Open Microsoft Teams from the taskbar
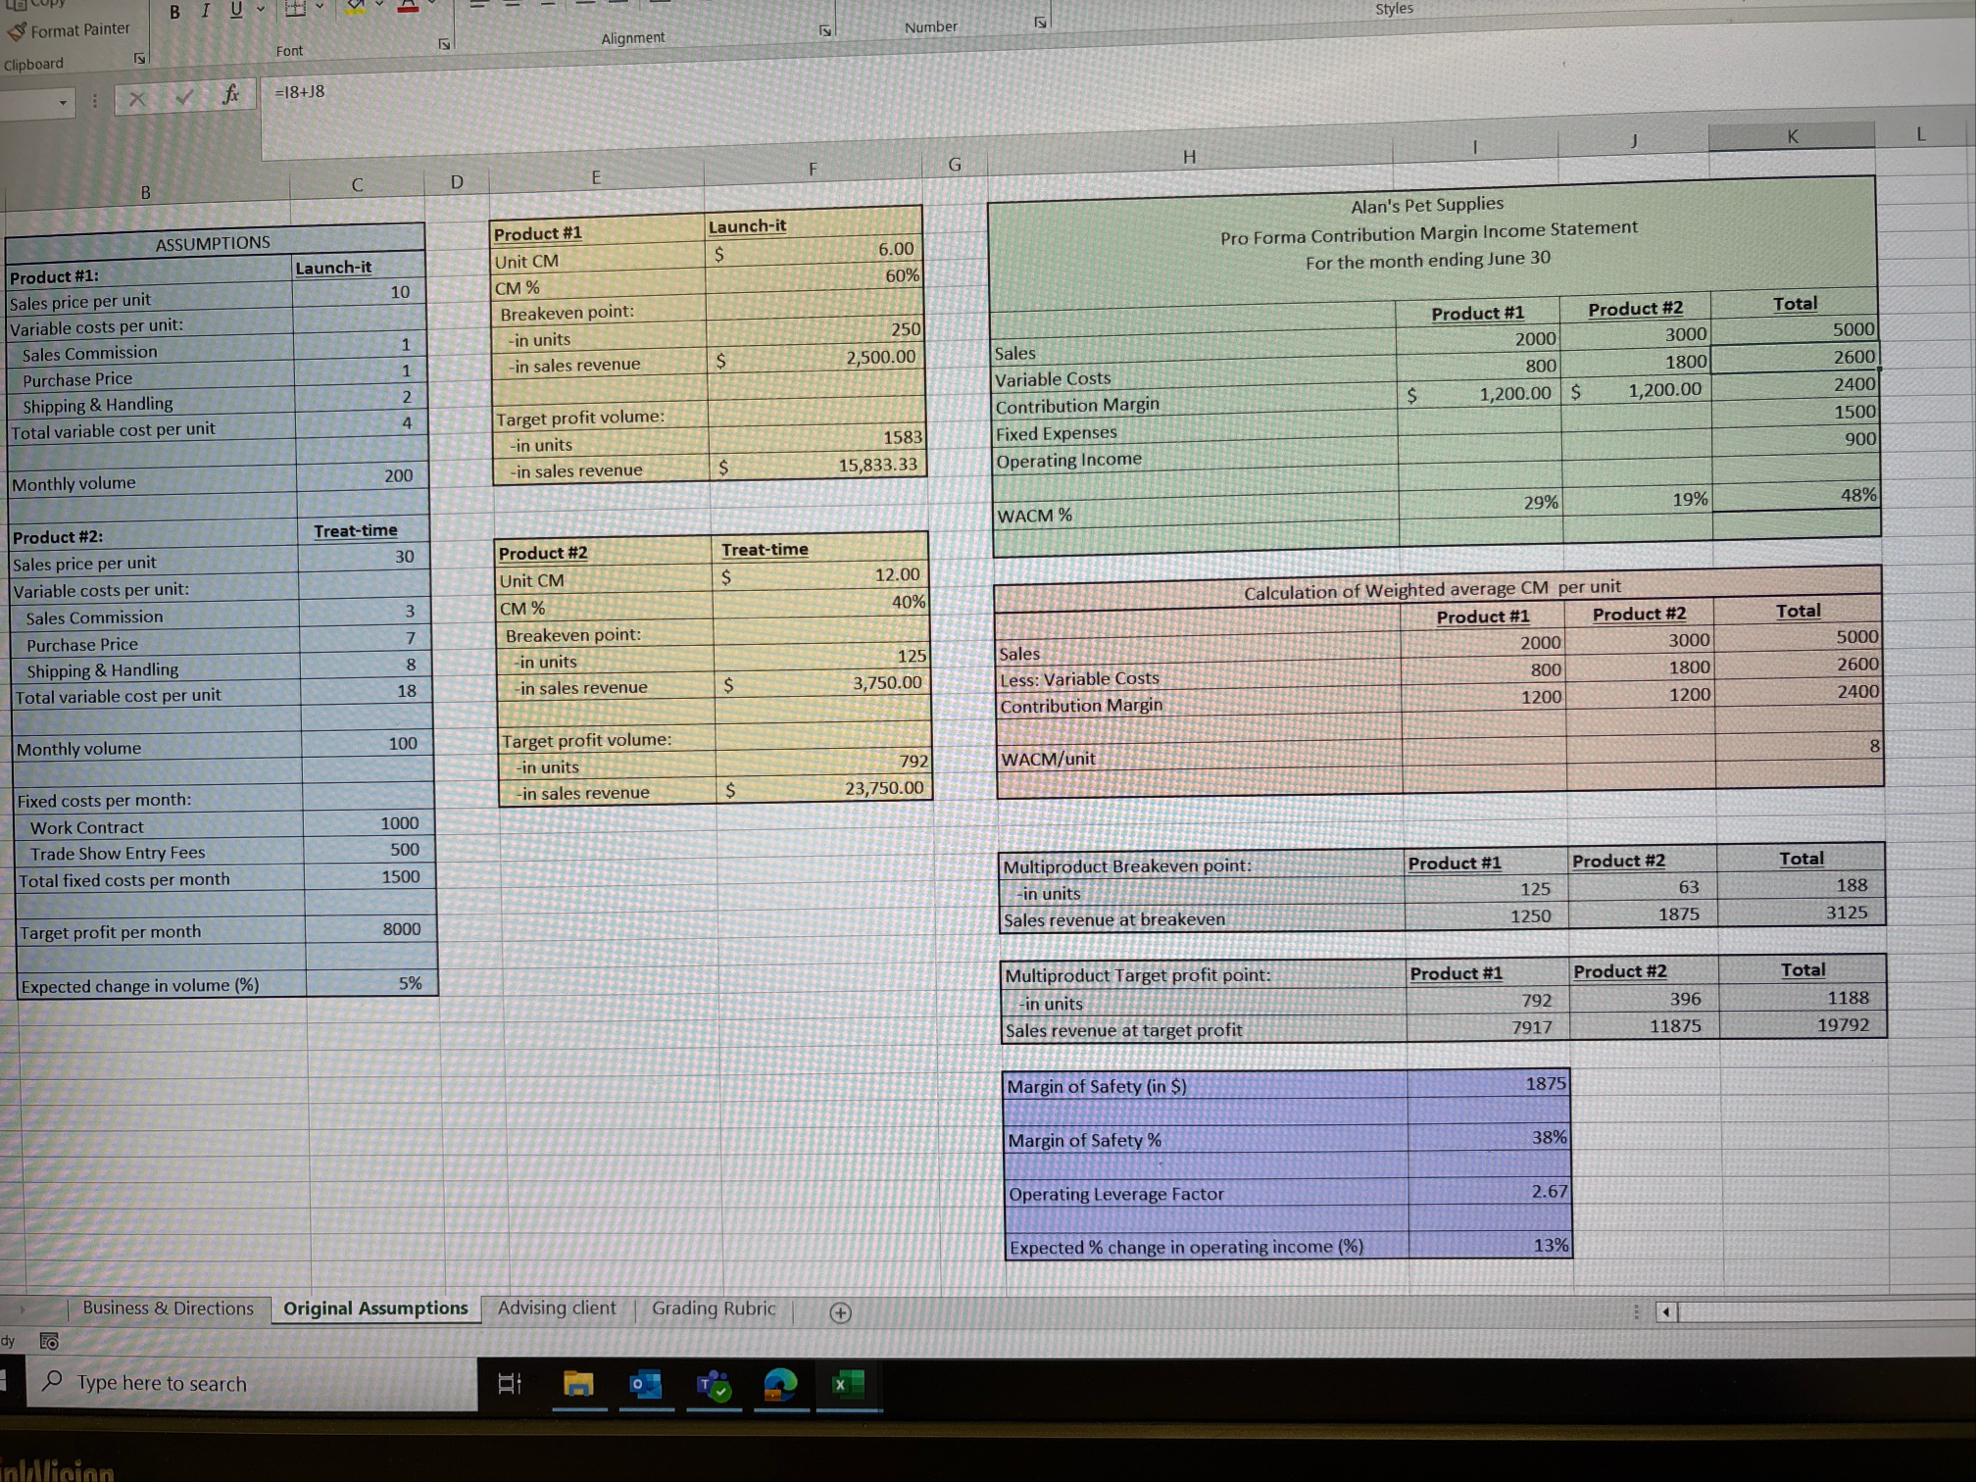Screen dimensions: 1976x1482 point(714,1384)
